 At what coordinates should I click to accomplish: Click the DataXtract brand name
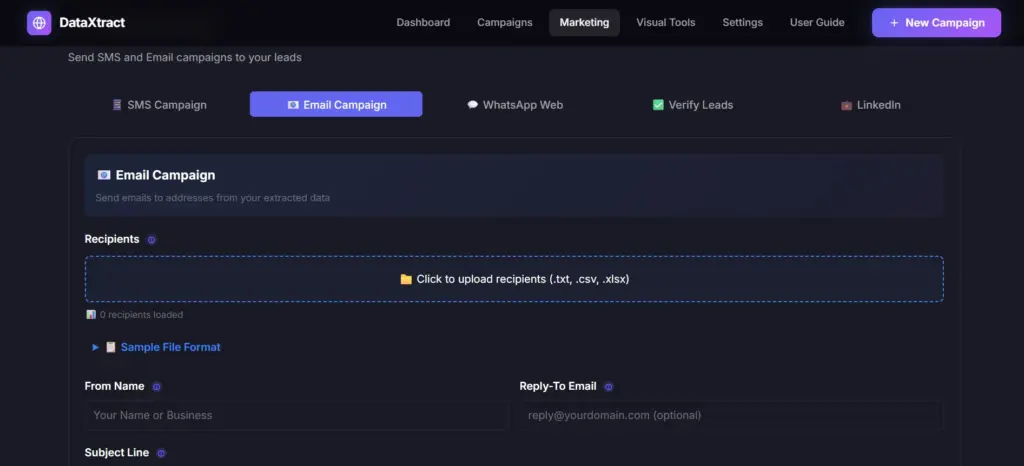(92, 23)
